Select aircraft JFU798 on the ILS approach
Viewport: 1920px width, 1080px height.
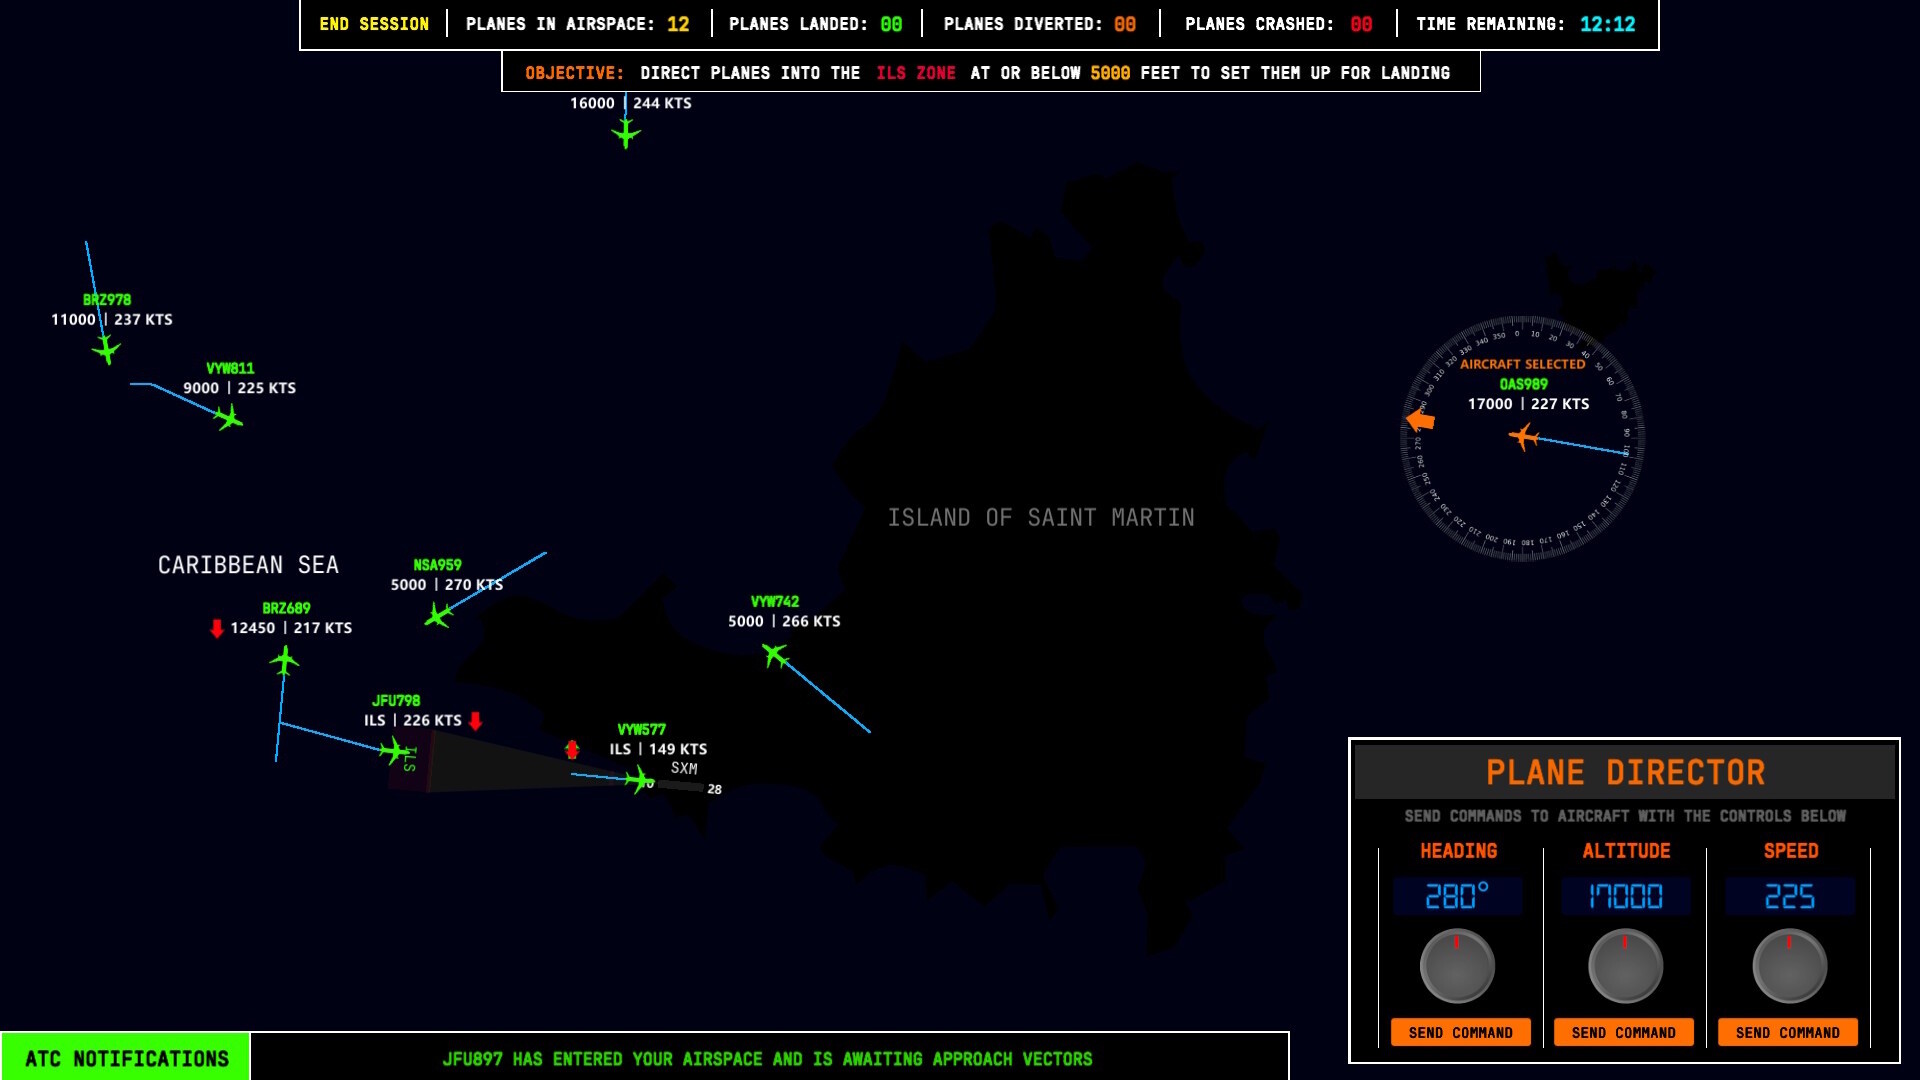coord(393,749)
